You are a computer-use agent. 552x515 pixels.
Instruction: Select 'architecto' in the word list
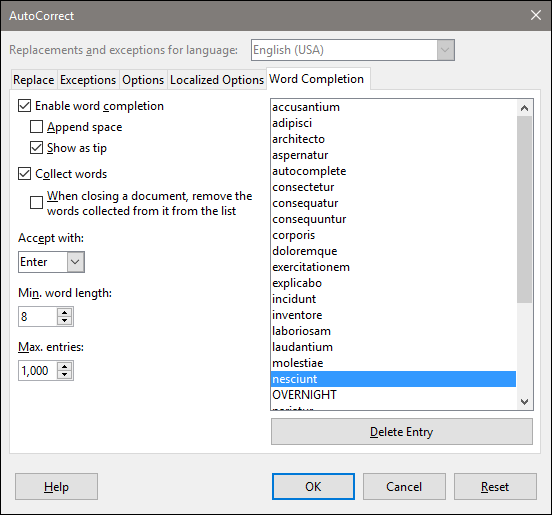(393, 139)
